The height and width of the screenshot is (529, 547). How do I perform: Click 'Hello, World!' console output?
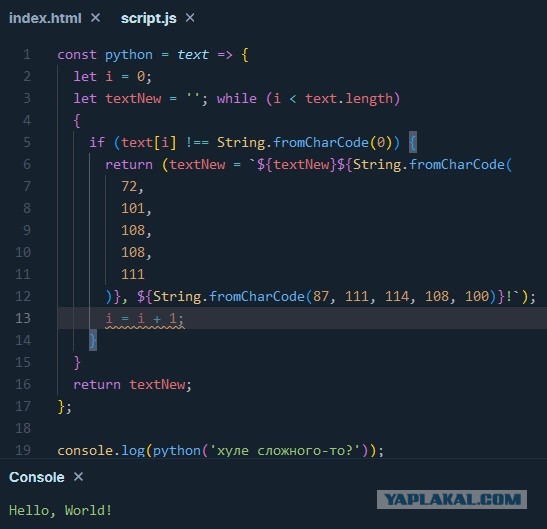60,511
